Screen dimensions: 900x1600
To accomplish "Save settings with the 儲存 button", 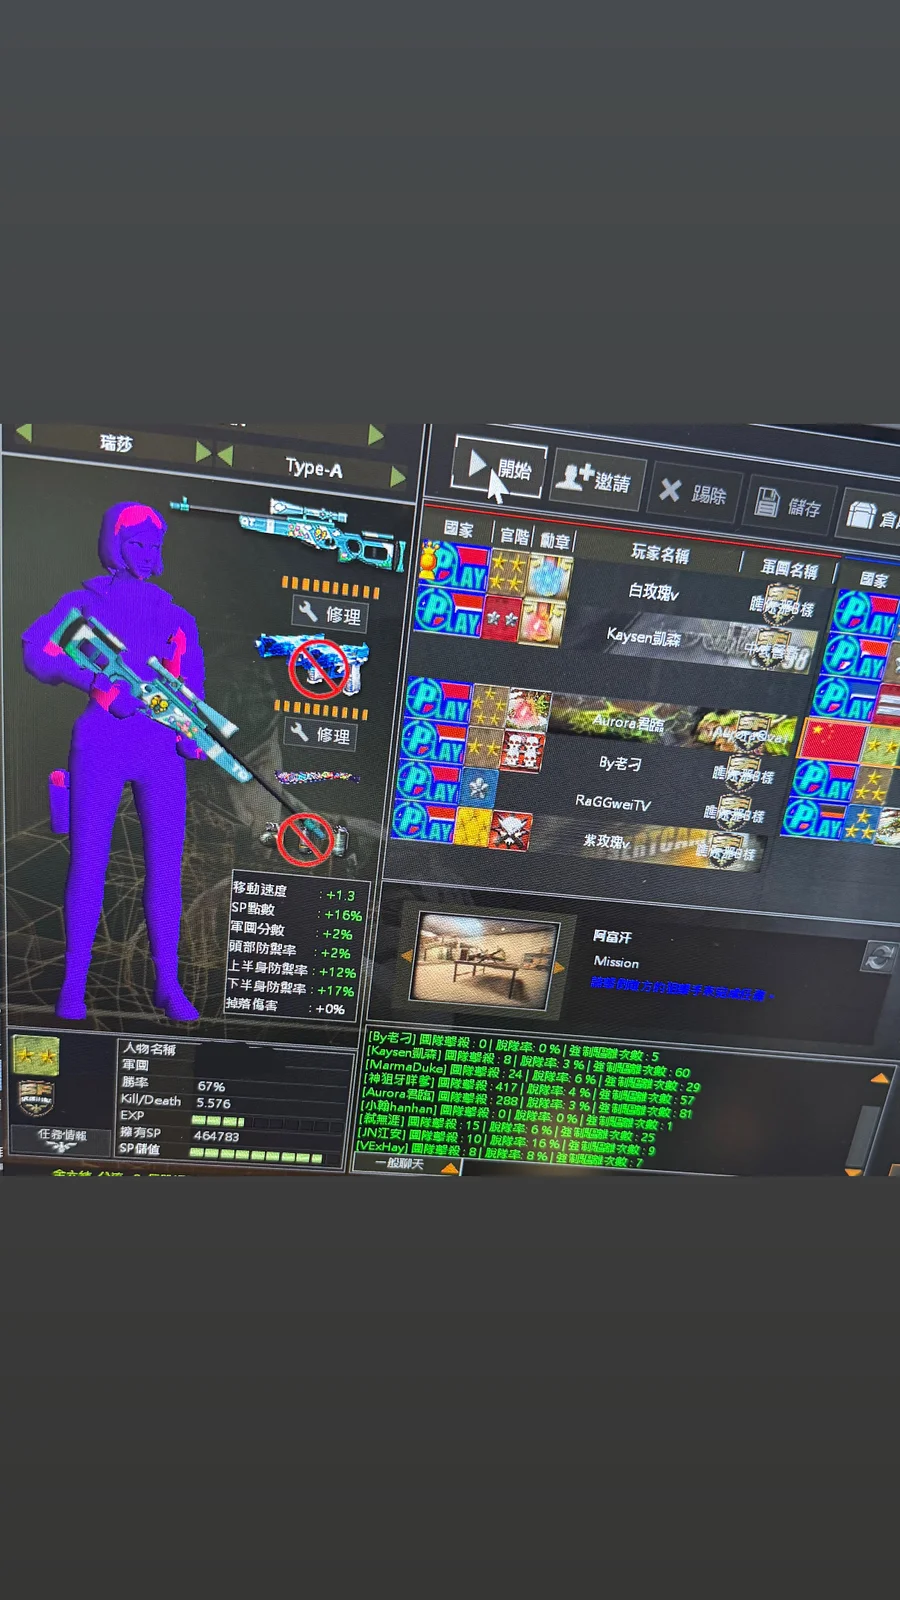I will click(x=789, y=504).
